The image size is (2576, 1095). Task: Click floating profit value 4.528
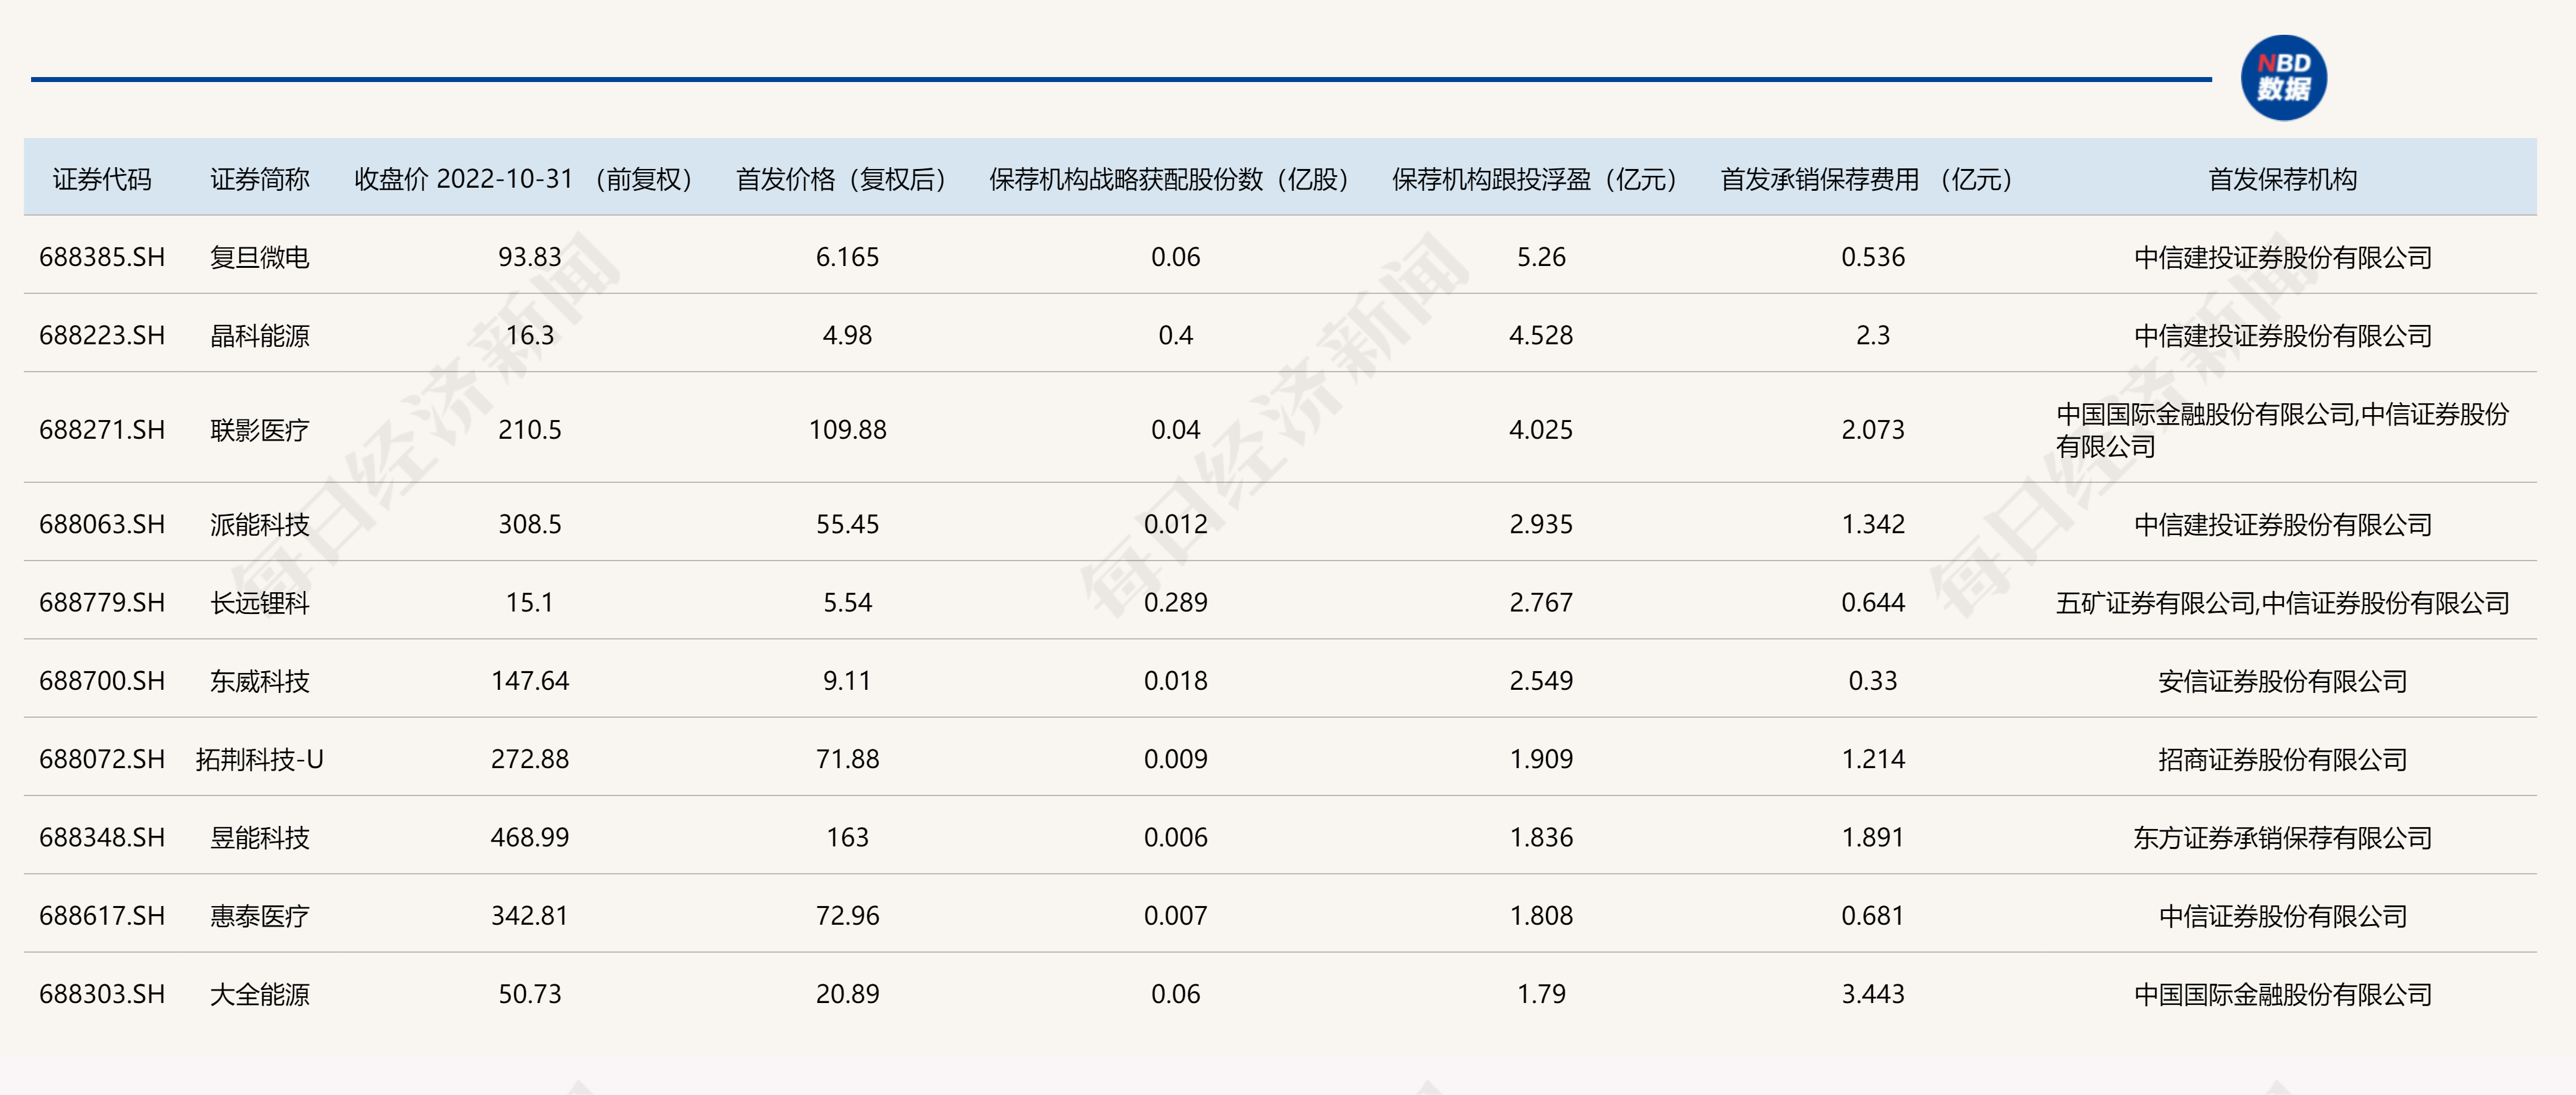pyautogui.click(x=1541, y=335)
